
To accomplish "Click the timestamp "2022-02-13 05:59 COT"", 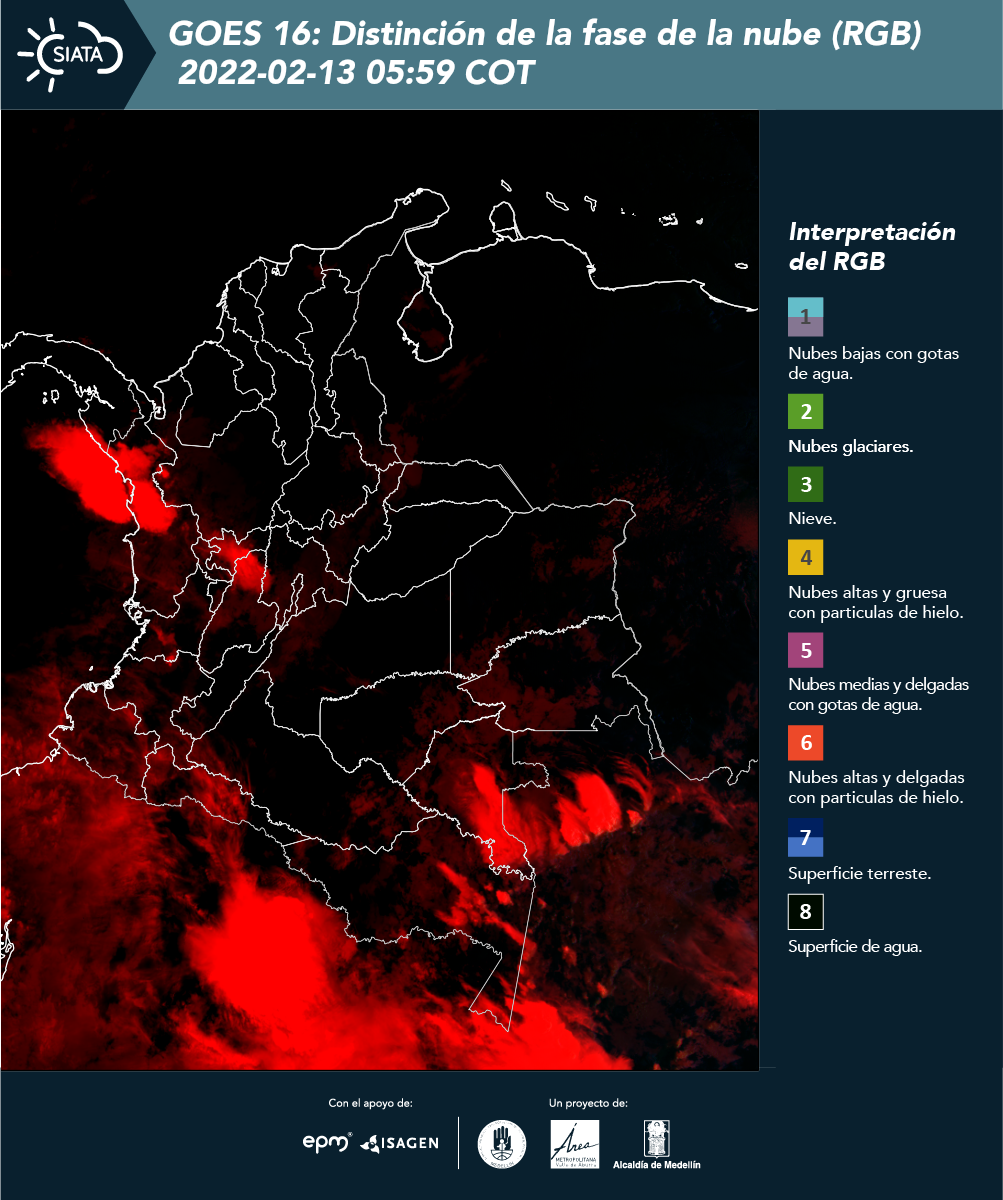I will click(356, 73).
